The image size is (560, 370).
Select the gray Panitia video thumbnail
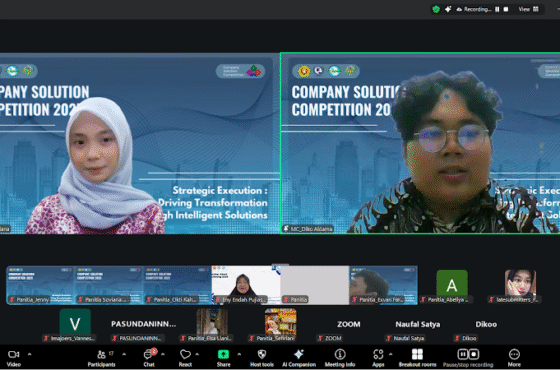pos(315,285)
